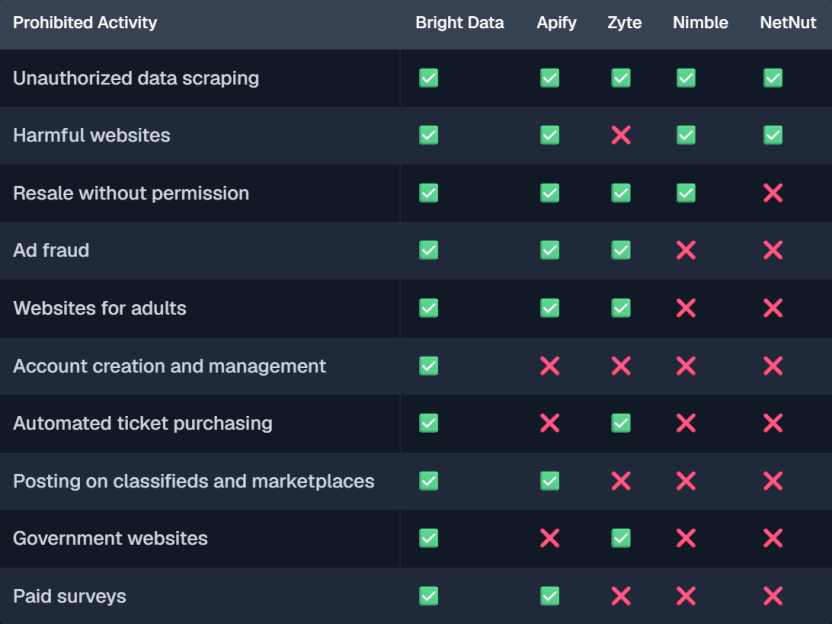The height and width of the screenshot is (624, 832).
Task: Click Nimble check mark for Harmful websites
Action: [686, 135]
